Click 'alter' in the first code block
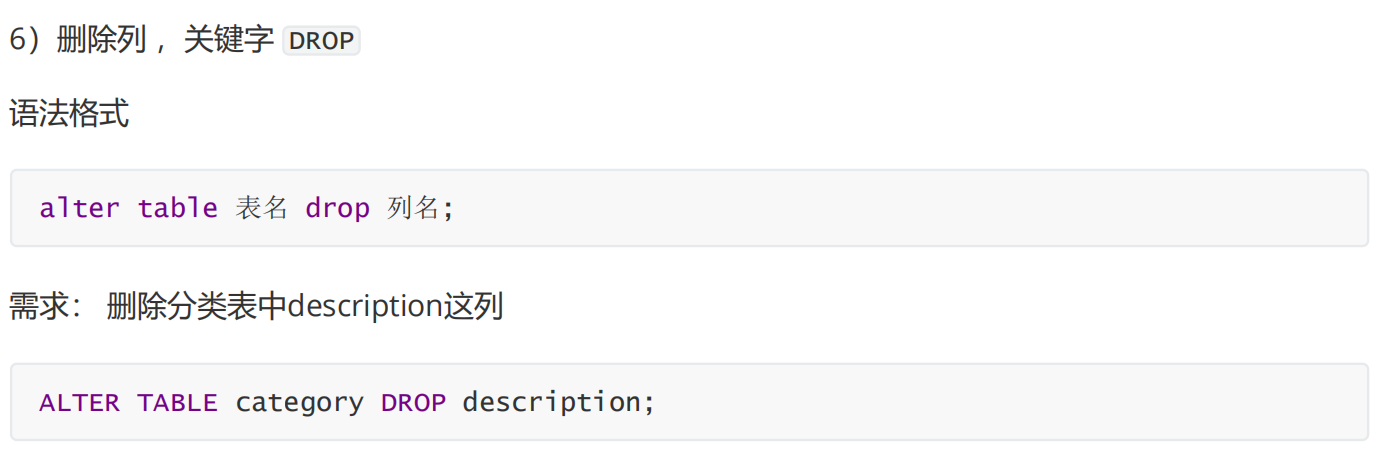The width and height of the screenshot is (1393, 461). [x=79, y=208]
